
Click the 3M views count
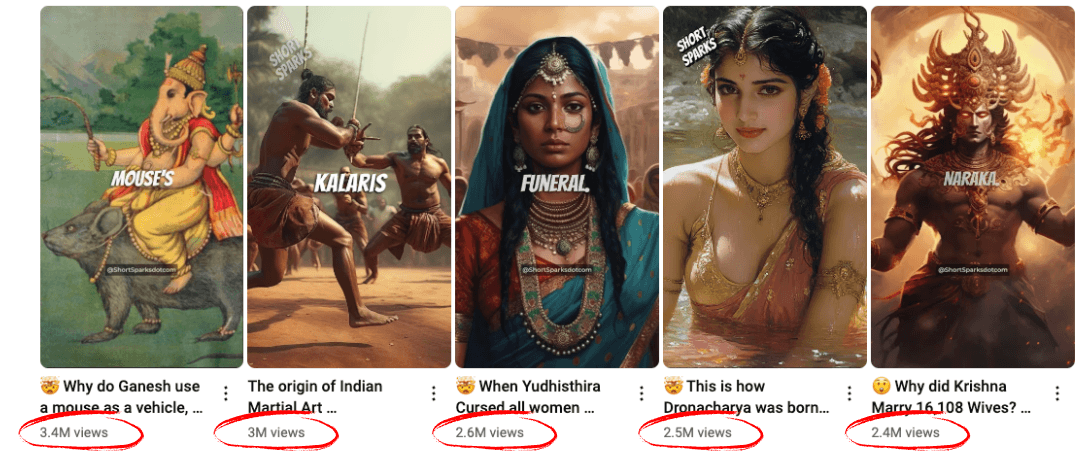coord(276,433)
